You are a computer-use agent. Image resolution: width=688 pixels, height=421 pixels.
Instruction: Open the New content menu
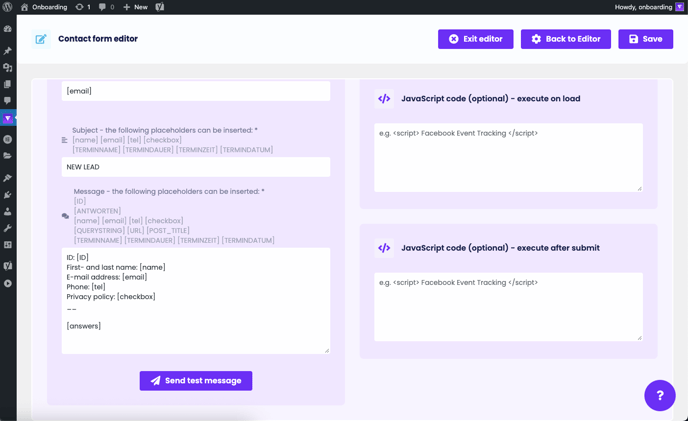(135, 7)
